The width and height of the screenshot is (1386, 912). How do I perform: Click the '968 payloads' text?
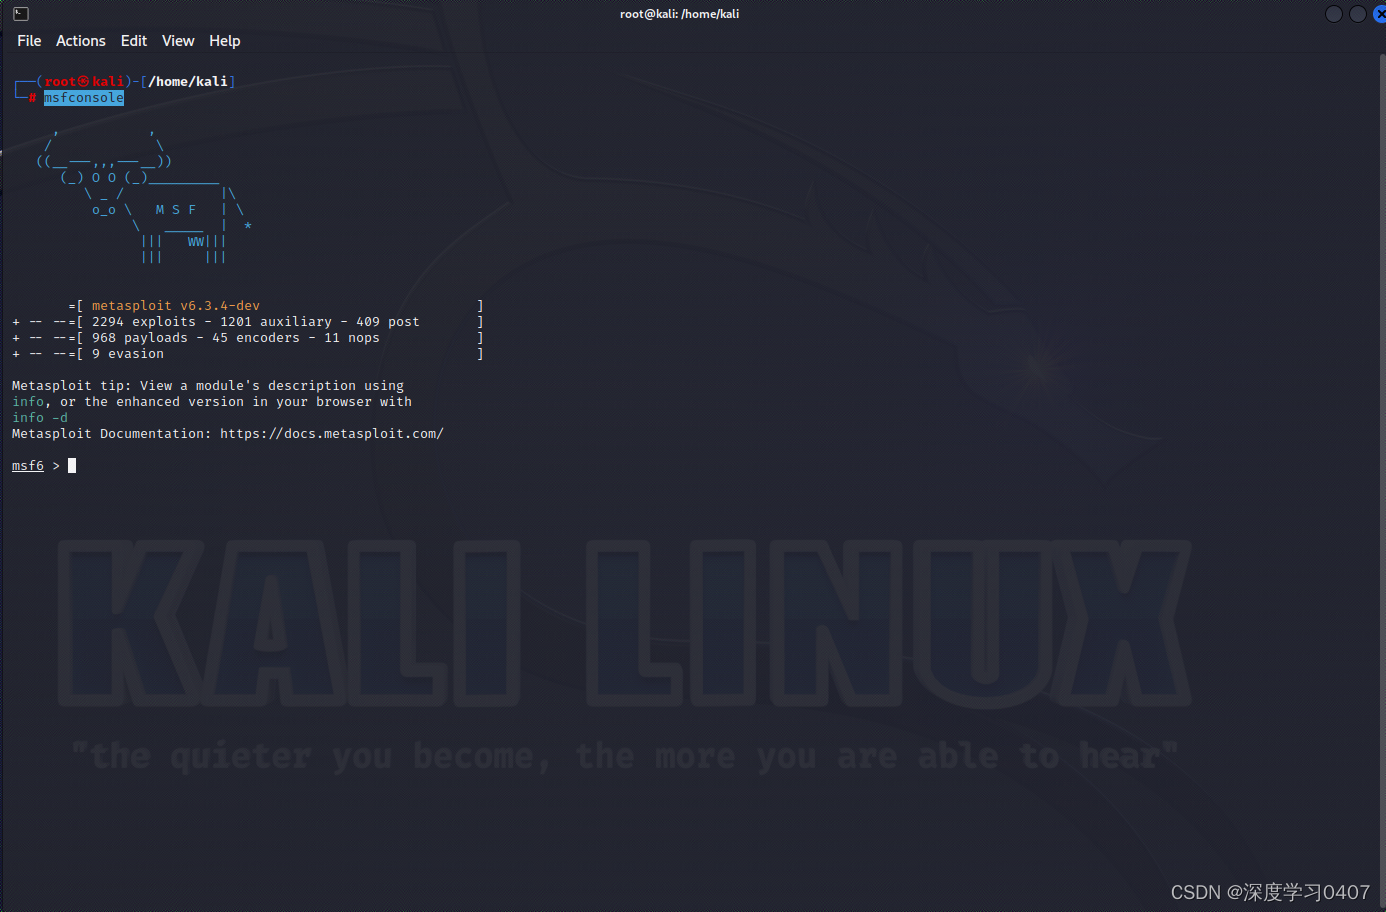(x=140, y=338)
